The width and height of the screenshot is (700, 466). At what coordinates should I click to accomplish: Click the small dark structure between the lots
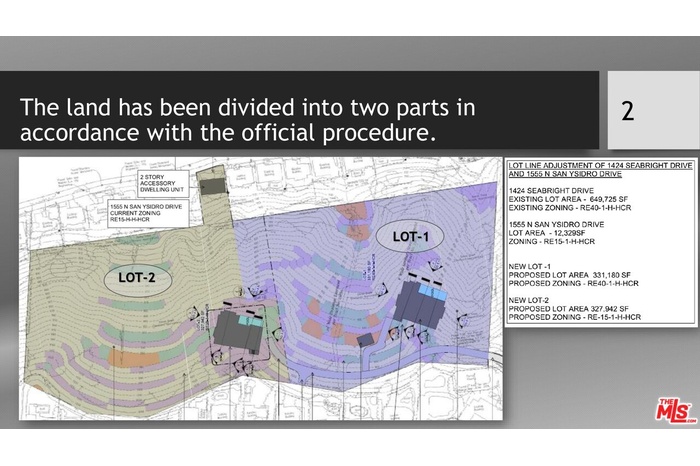tap(365, 340)
